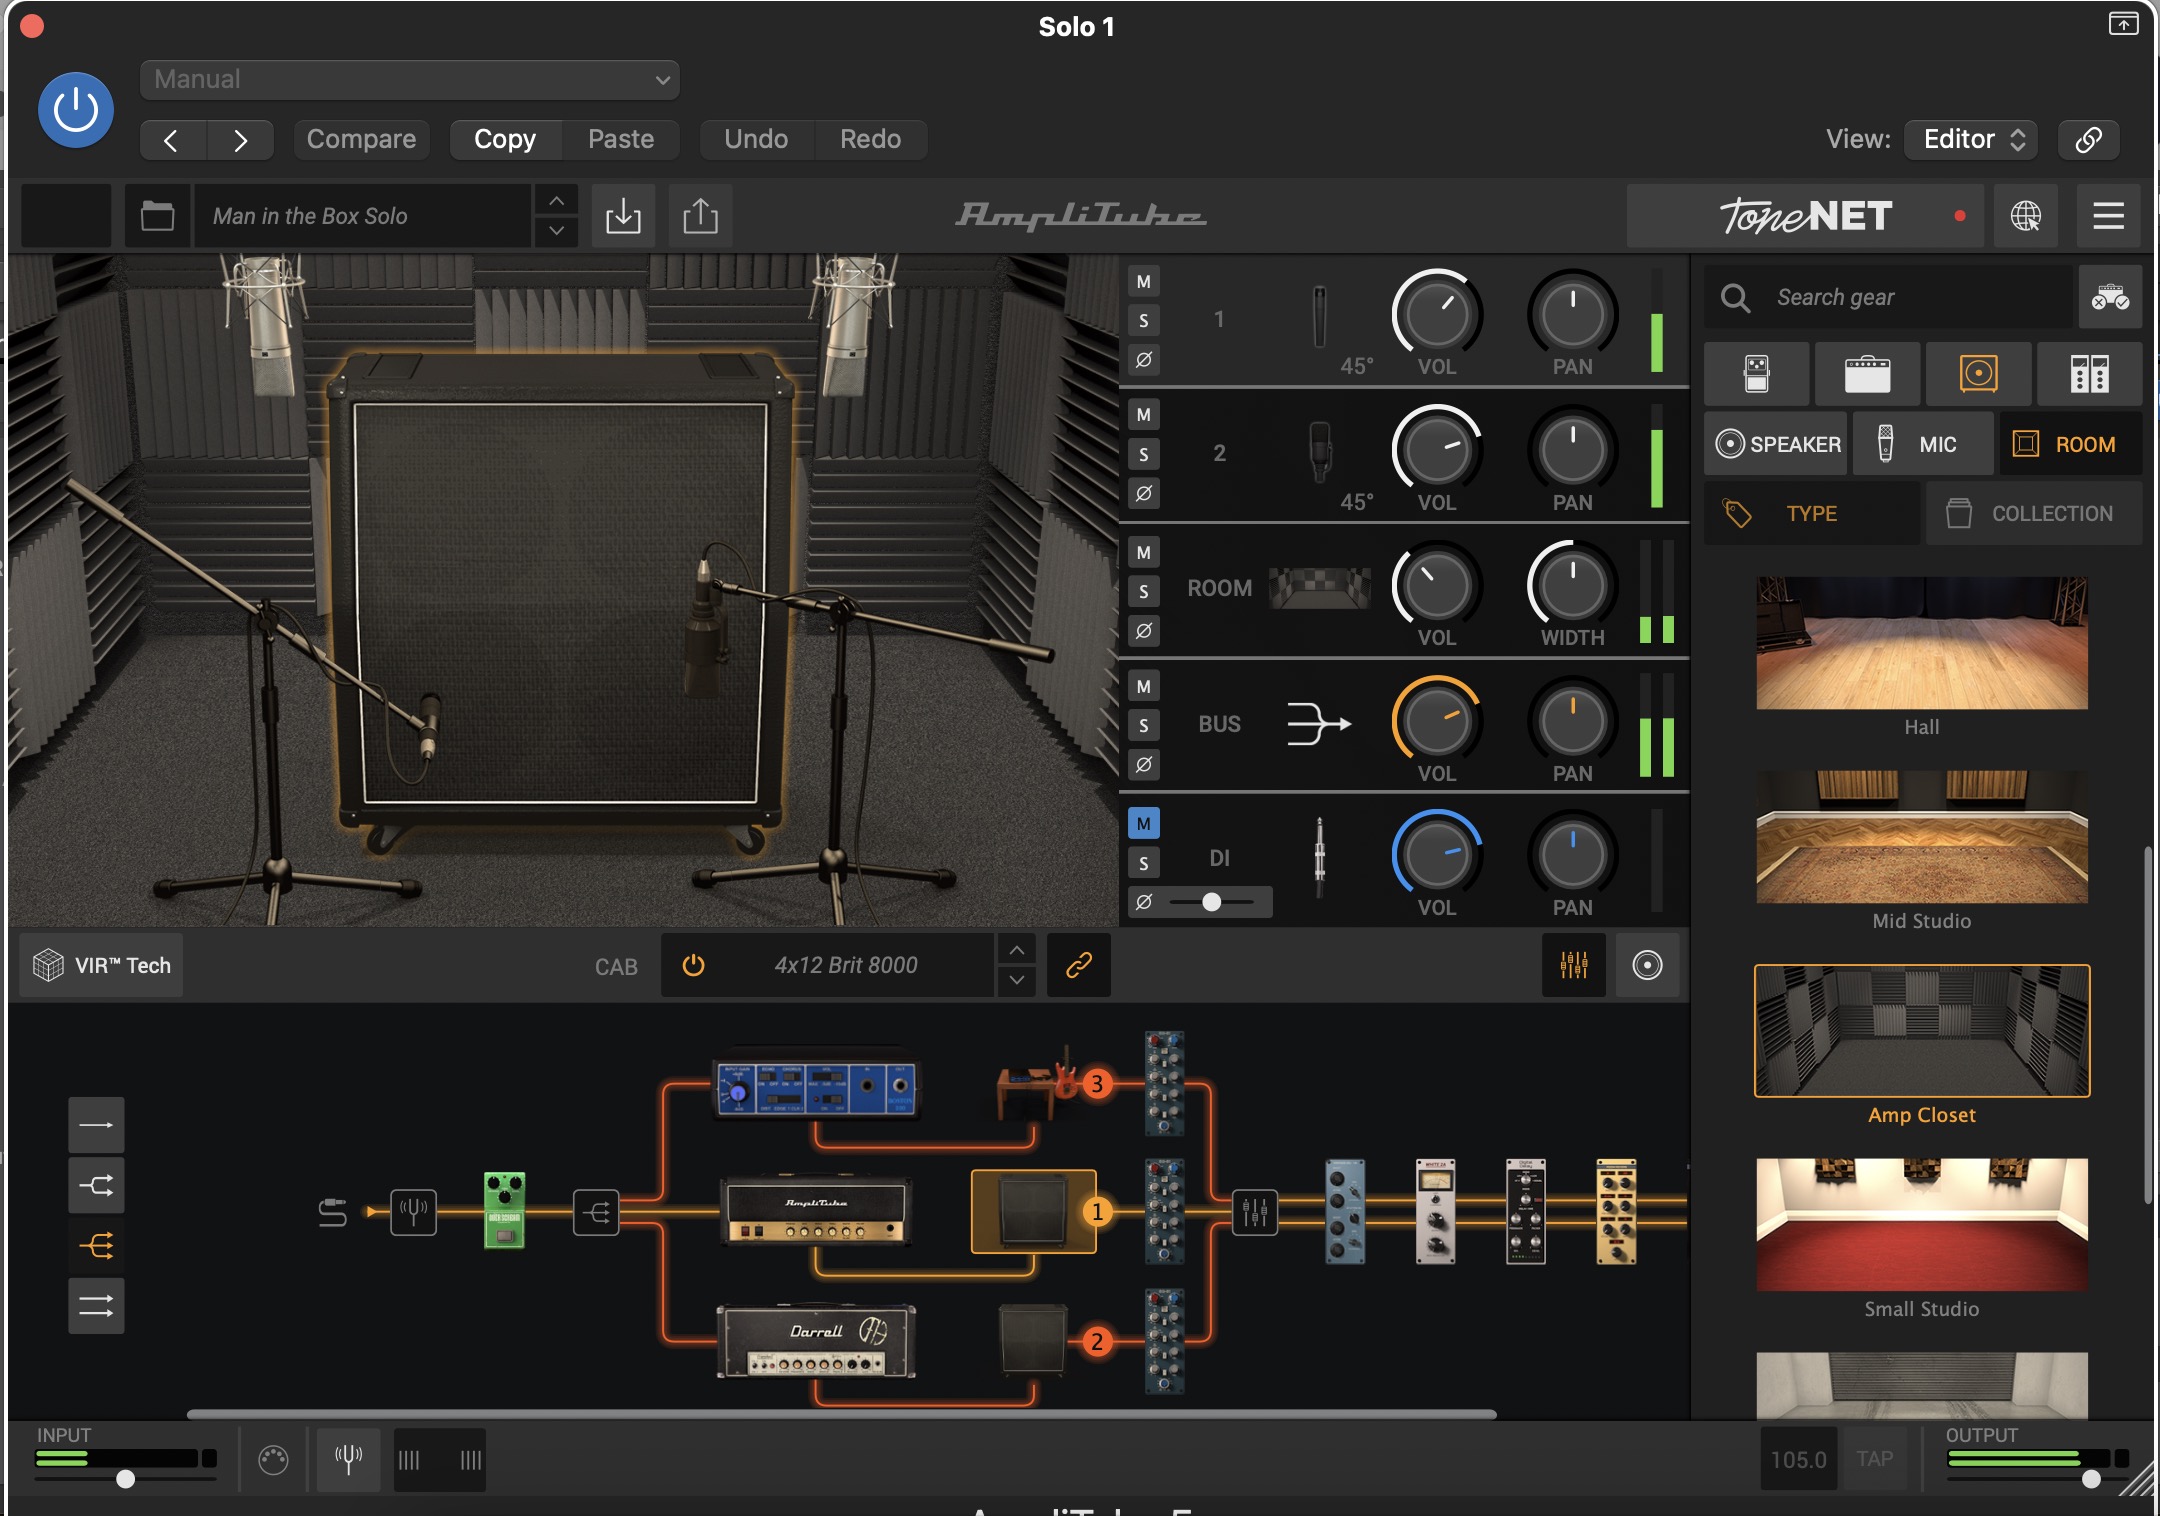The height and width of the screenshot is (1516, 2160).
Task: Click the Compare button
Action: [x=361, y=140]
